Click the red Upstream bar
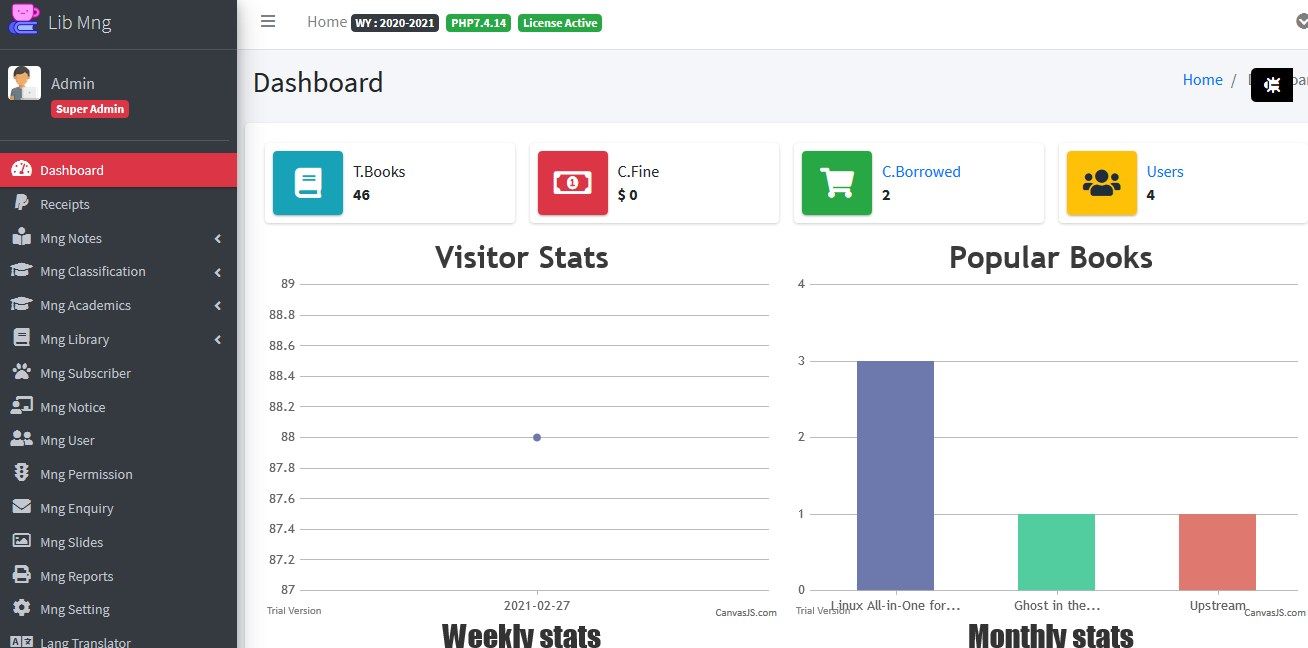The width and height of the screenshot is (1308, 648). tap(1217, 552)
